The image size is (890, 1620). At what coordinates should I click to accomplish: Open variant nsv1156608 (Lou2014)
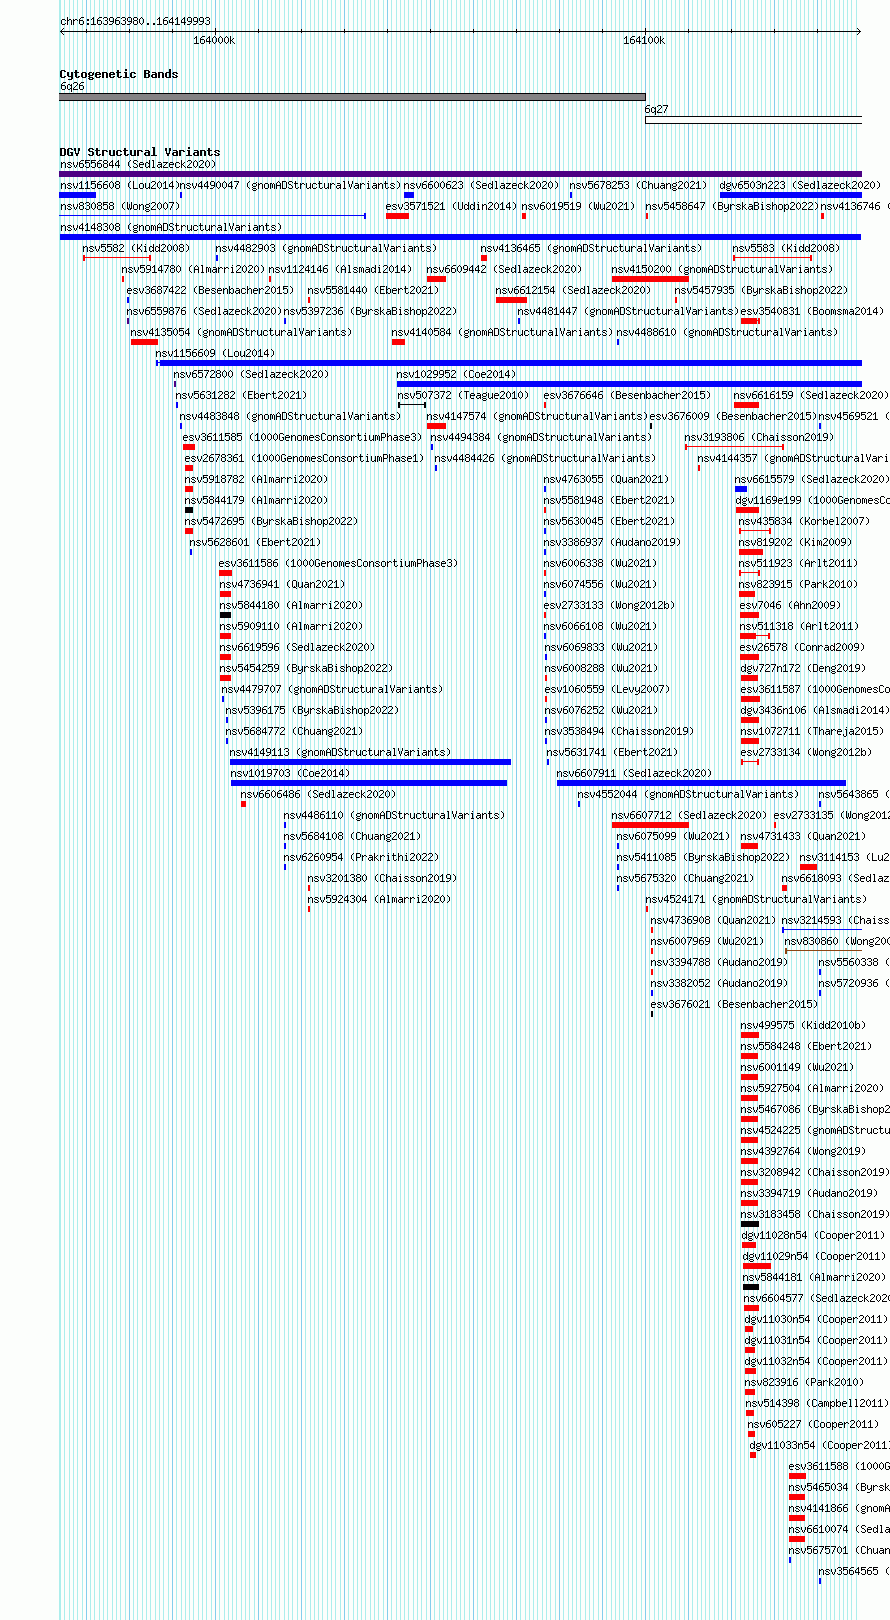(x=118, y=185)
